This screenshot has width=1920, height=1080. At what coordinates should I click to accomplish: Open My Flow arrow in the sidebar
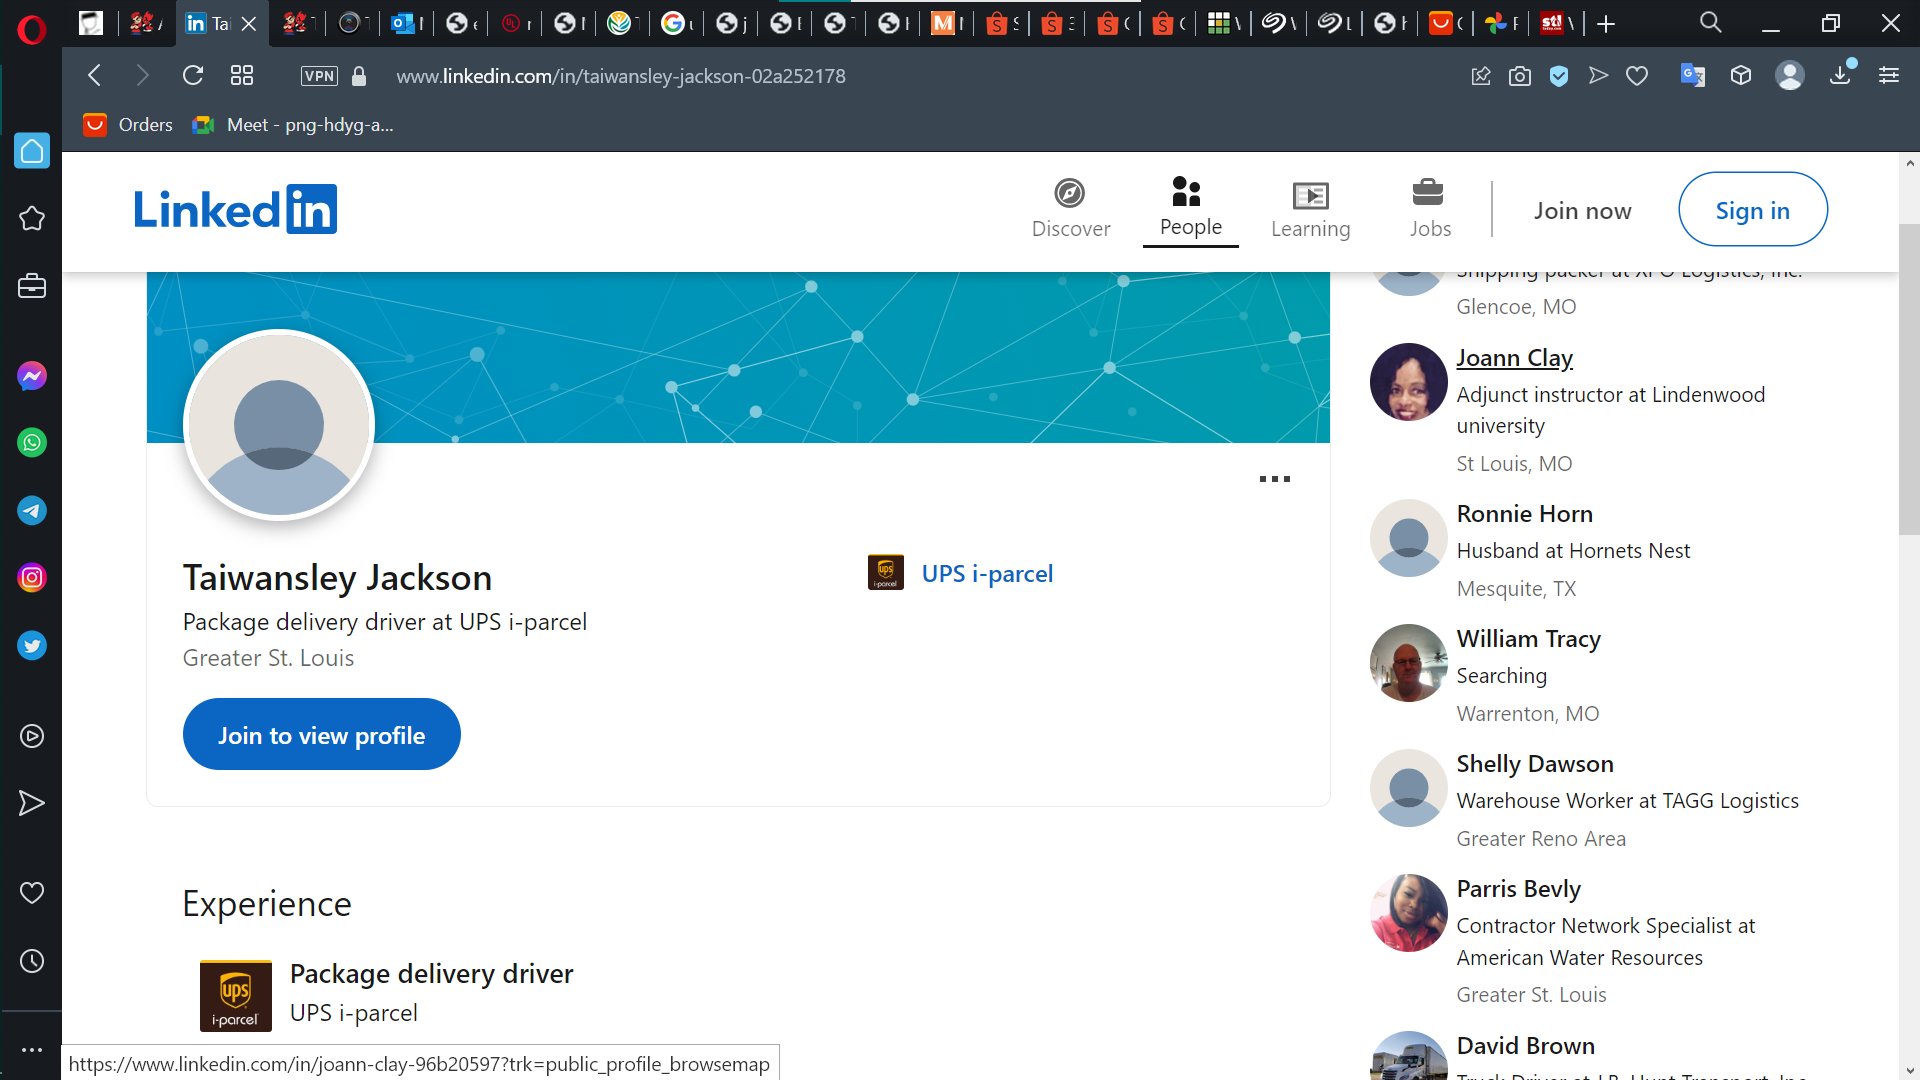point(32,803)
